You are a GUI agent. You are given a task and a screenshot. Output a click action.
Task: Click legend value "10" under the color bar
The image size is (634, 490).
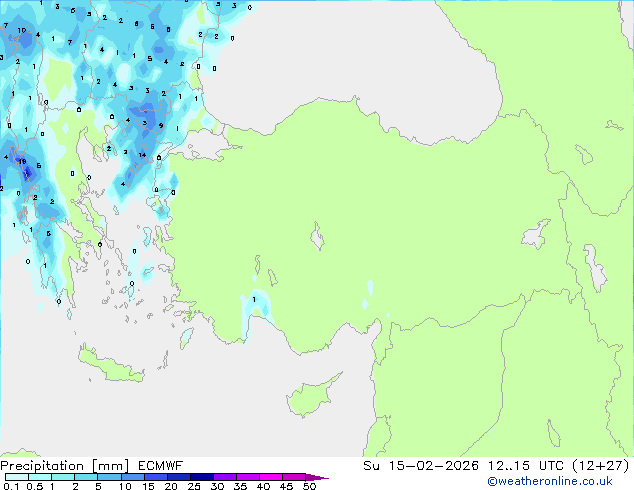[x=125, y=486]
